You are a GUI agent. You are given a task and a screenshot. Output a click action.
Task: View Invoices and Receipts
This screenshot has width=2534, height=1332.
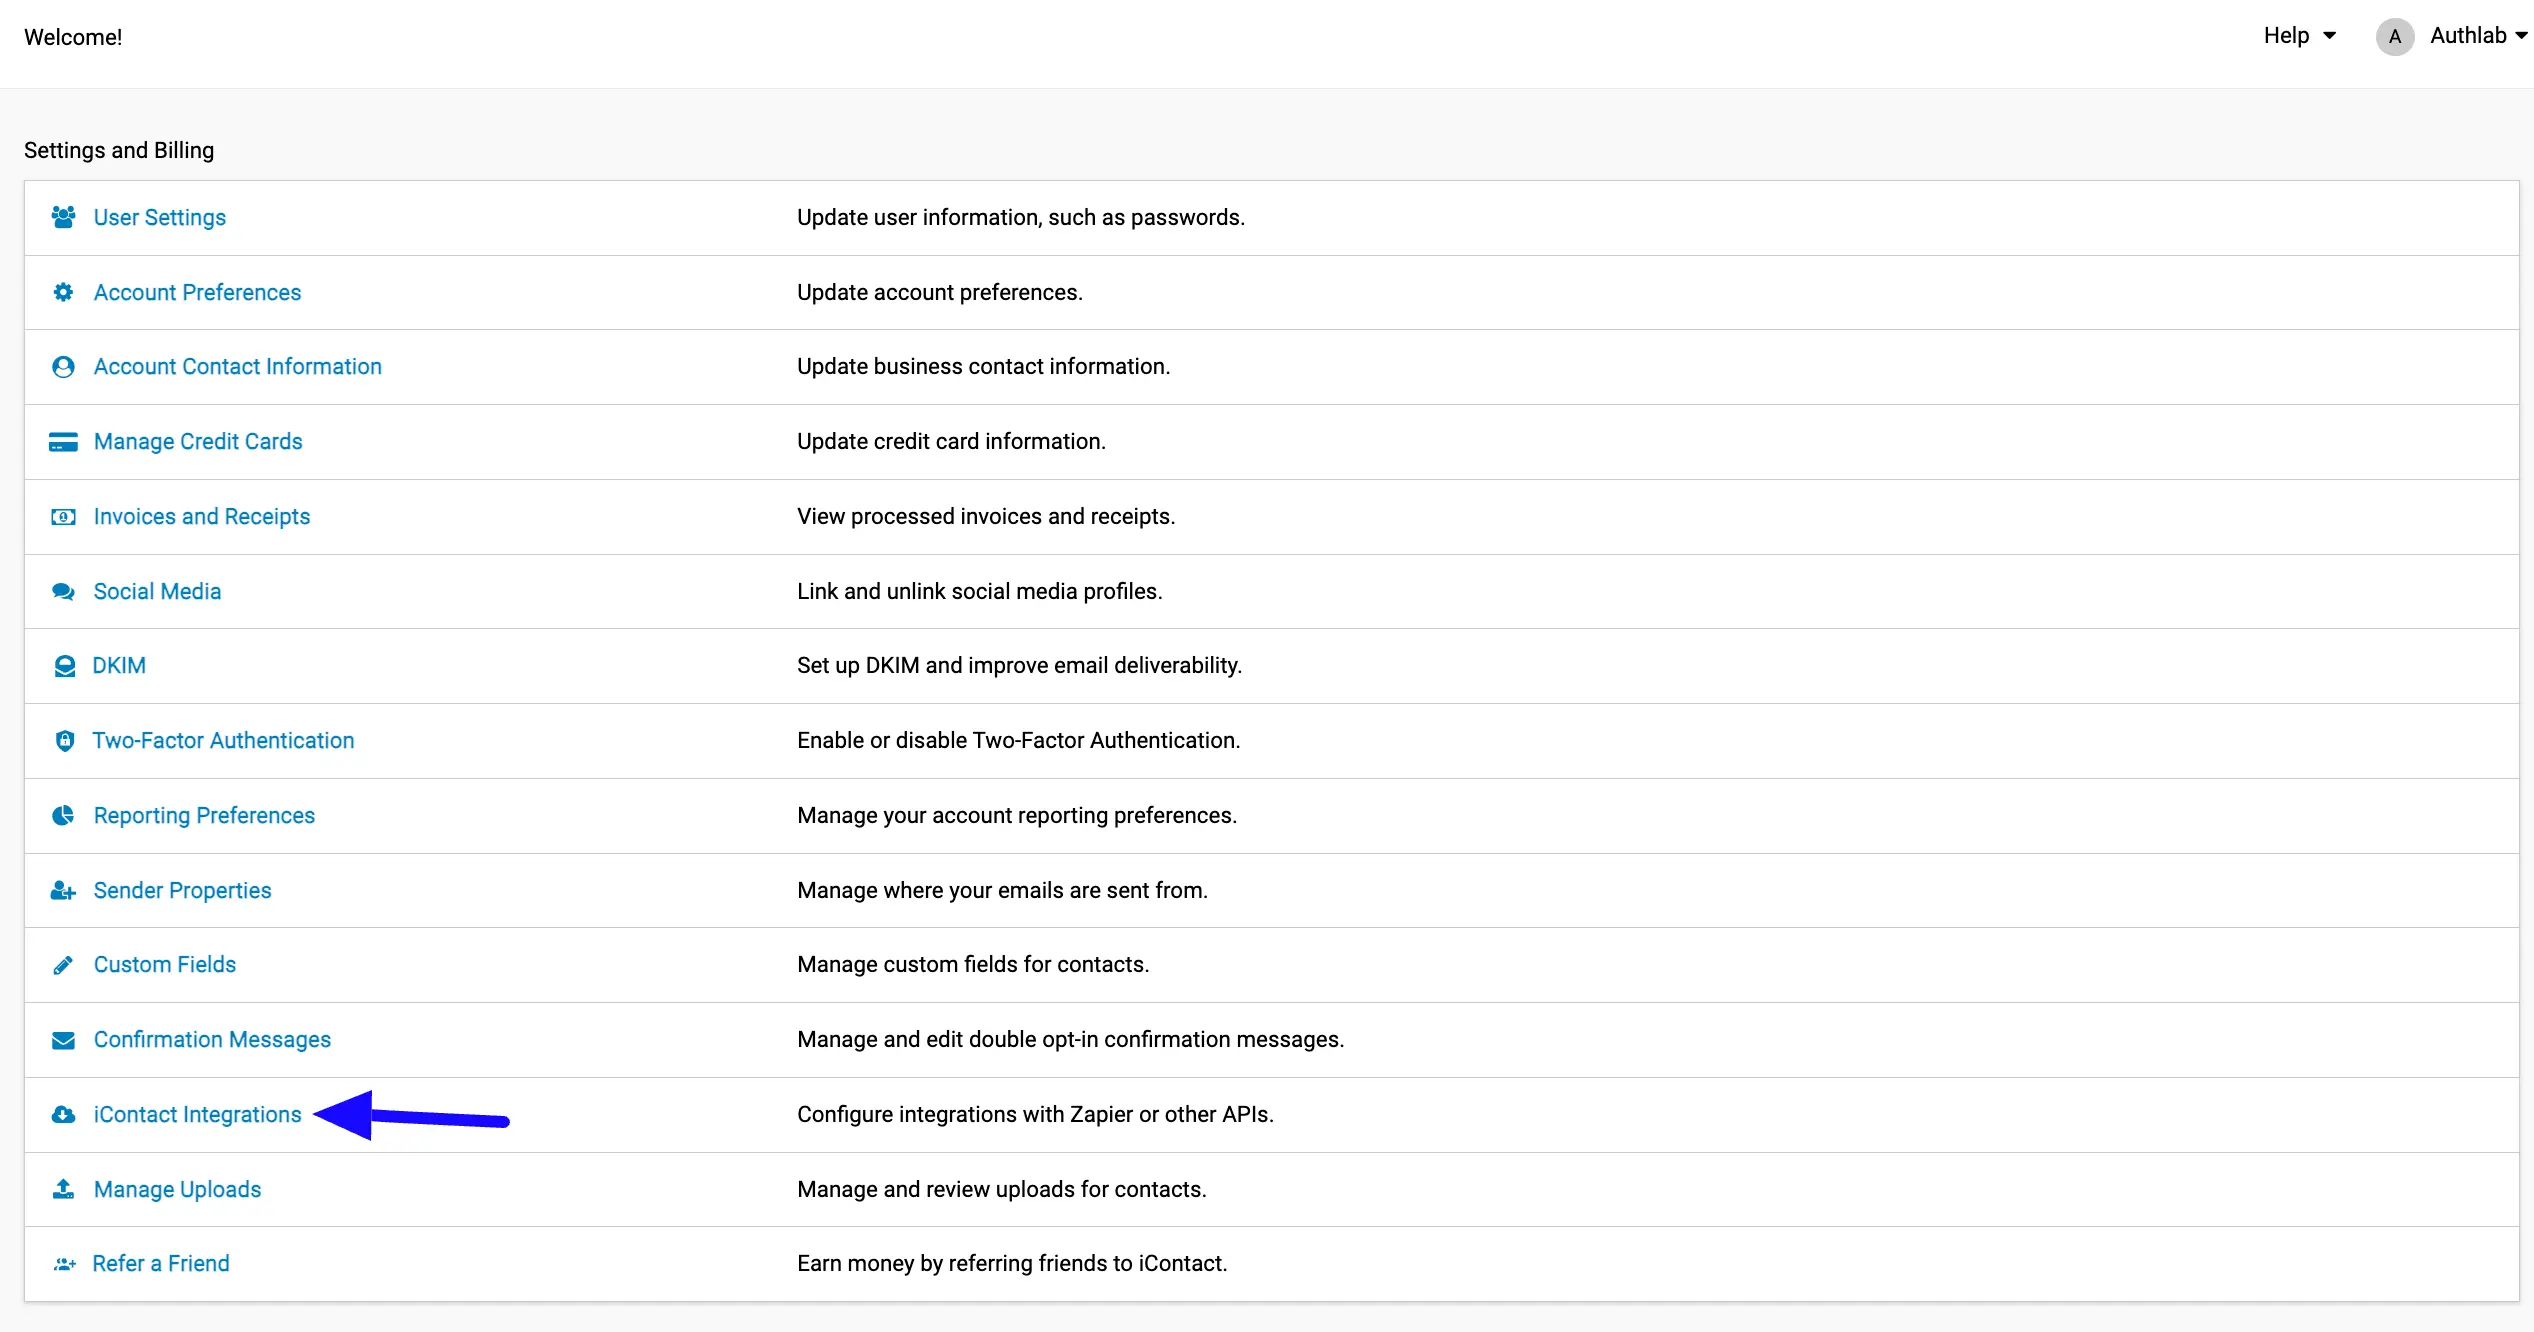[x=202, y=517]
